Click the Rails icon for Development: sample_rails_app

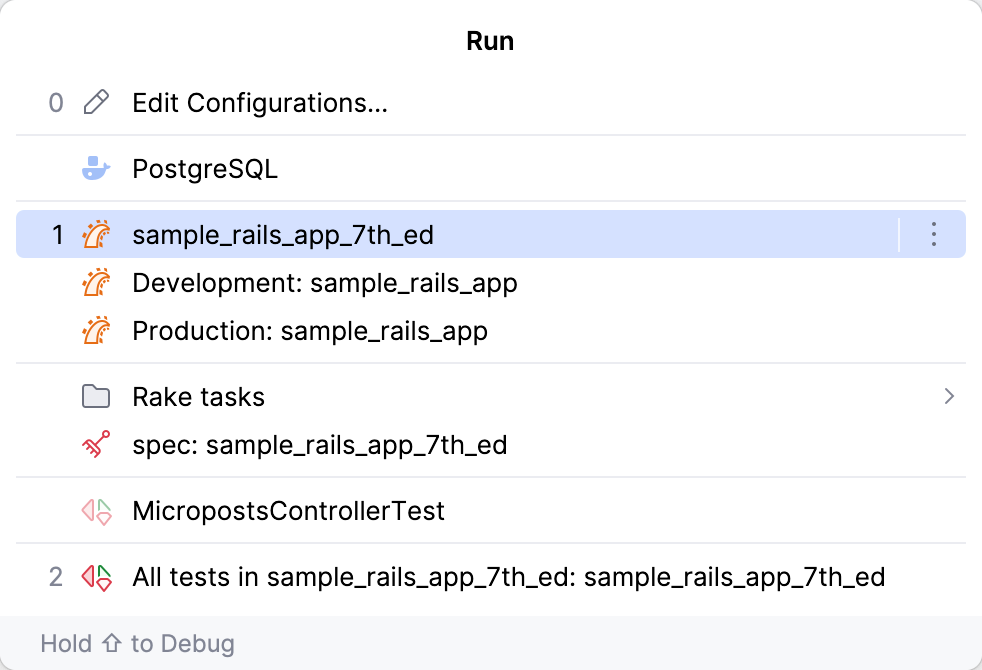click(x=97, y=283)
